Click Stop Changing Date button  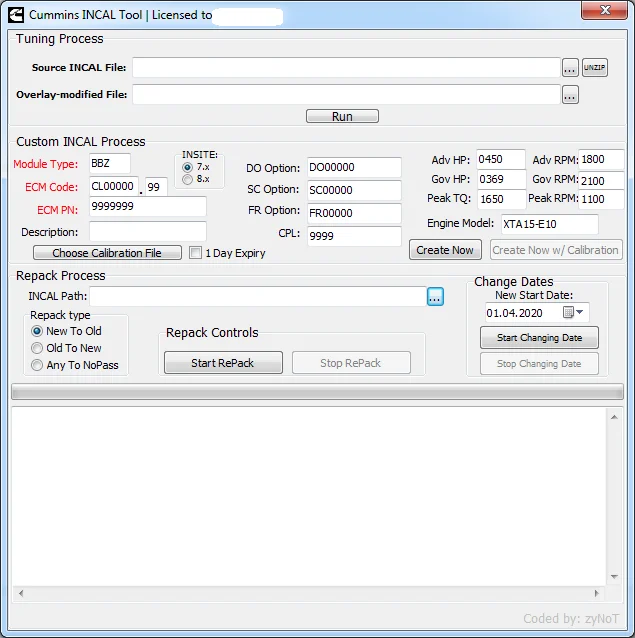(x=539, y=364)
